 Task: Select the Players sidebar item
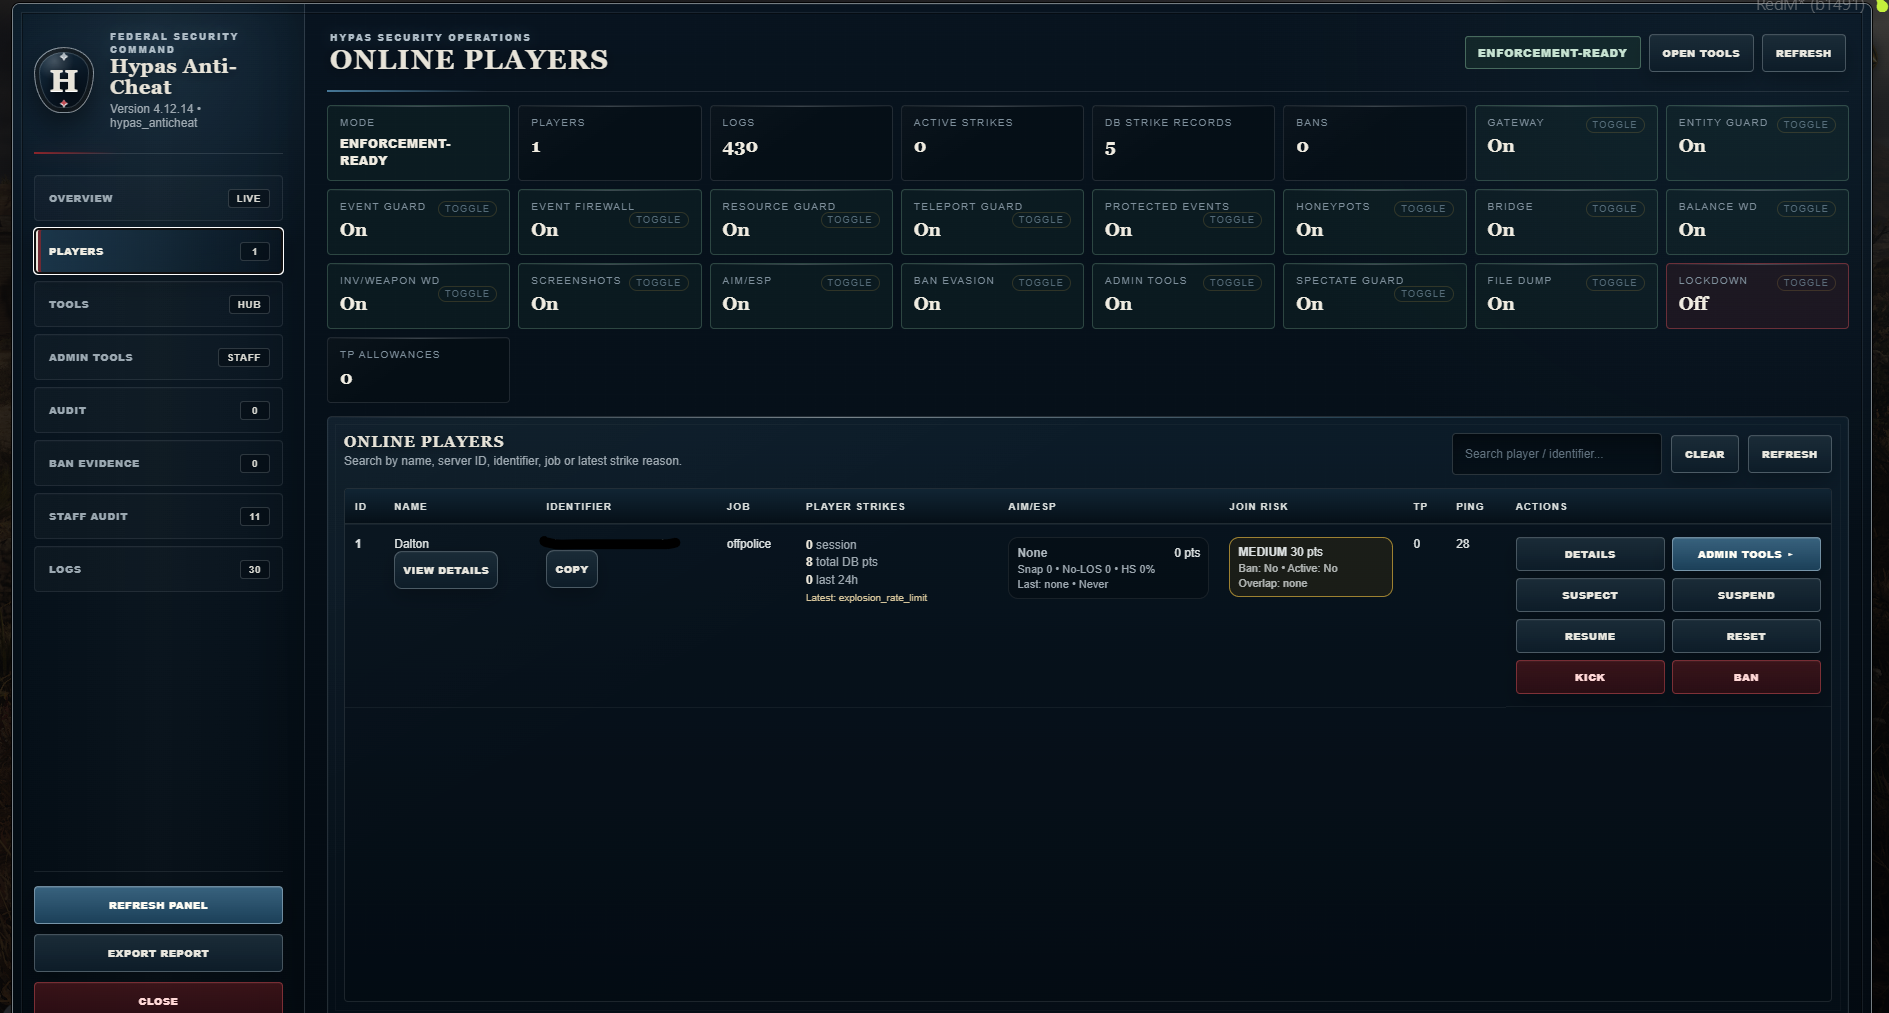pos(158,251)
